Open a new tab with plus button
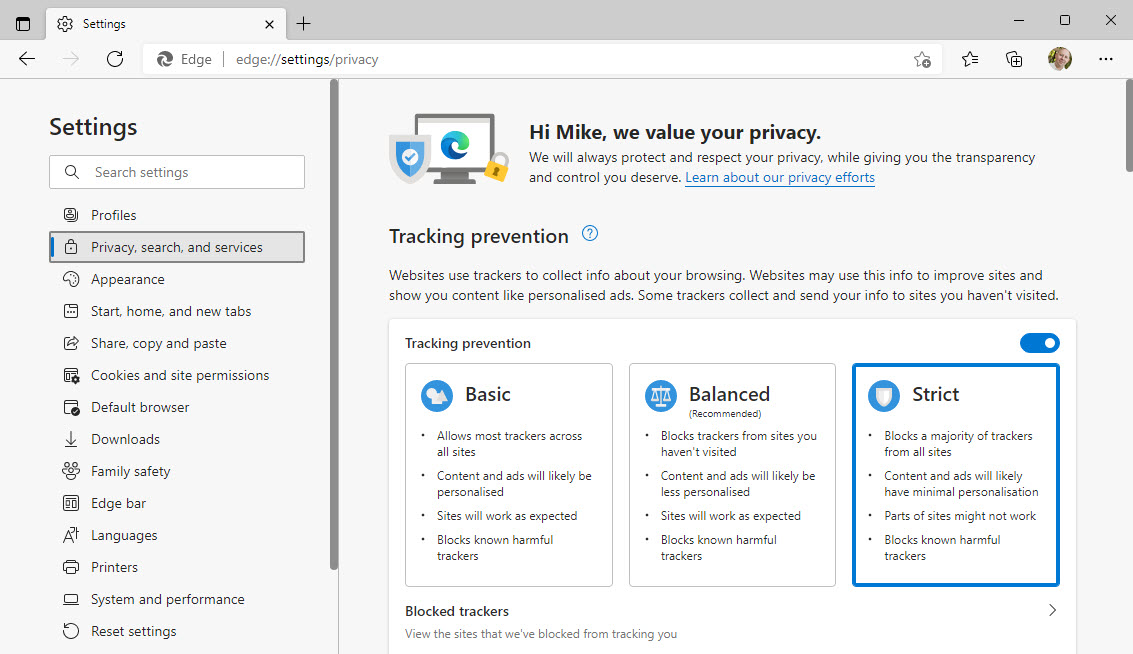The image size is (1133, 654). (304, 23)
